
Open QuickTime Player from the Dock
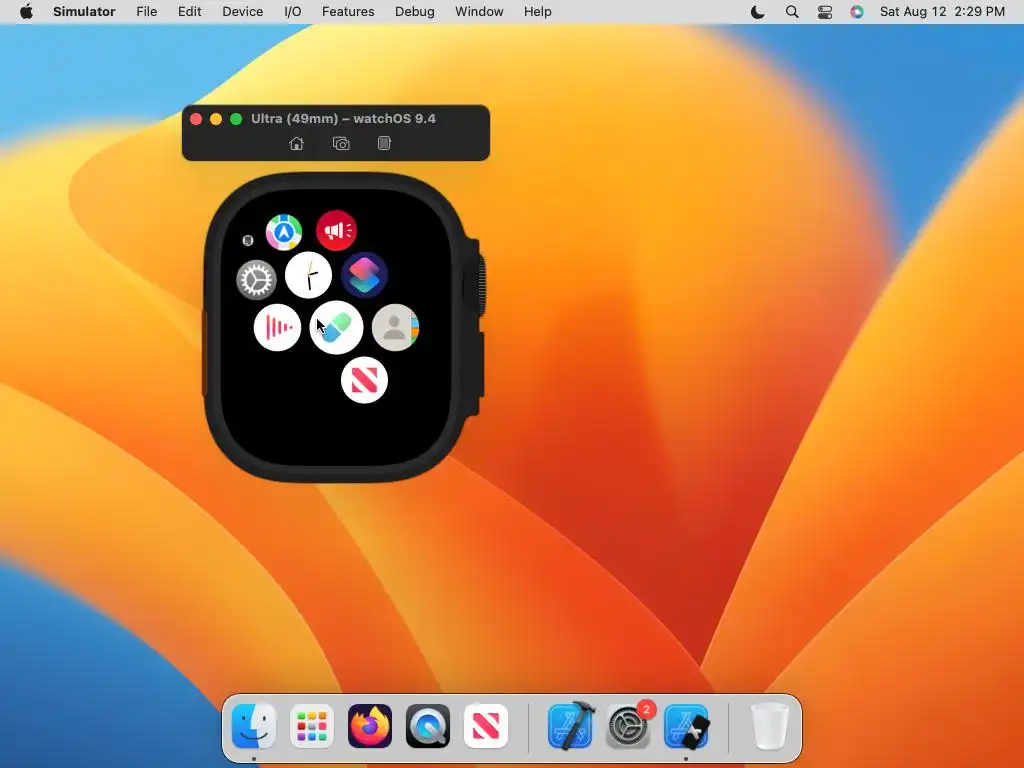coord(428,726)
